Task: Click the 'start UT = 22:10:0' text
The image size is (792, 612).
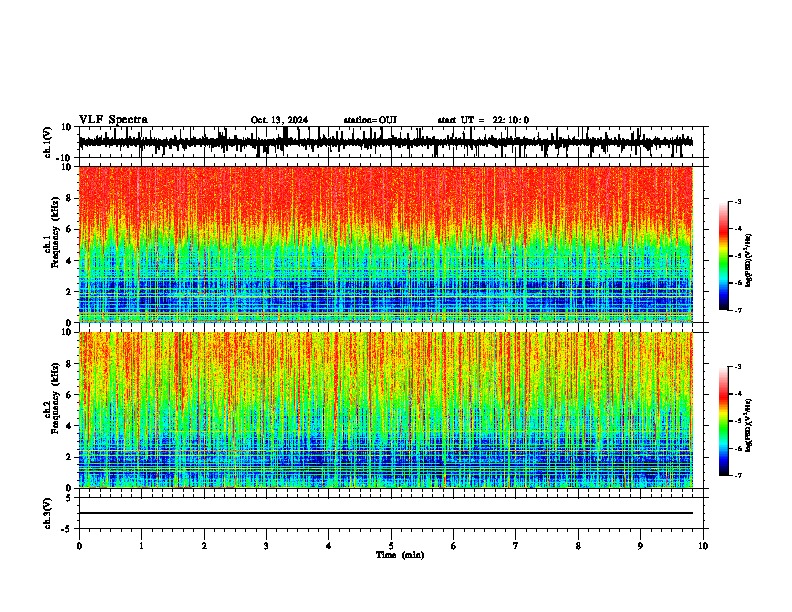Action: (483, 120)
